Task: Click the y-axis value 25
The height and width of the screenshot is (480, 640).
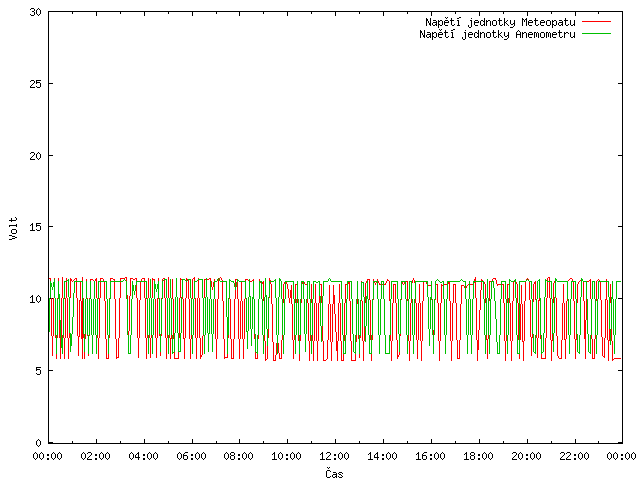Action: (36, 84)
